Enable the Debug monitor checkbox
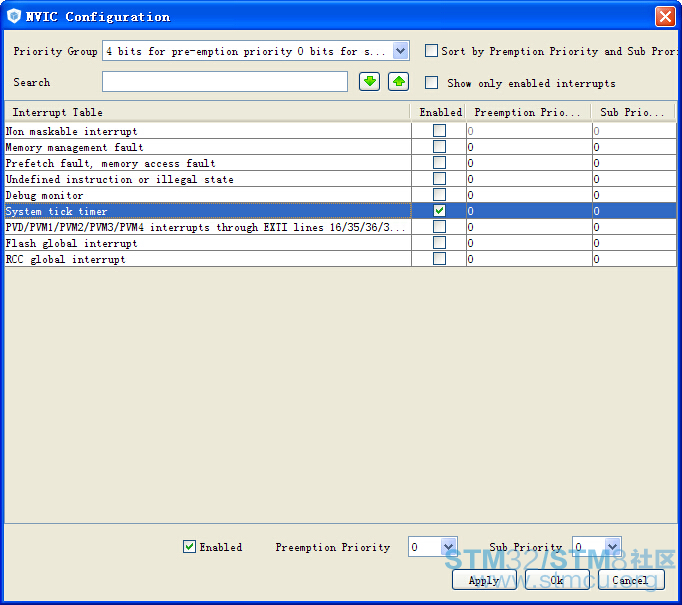 click(x=439, y=194)
